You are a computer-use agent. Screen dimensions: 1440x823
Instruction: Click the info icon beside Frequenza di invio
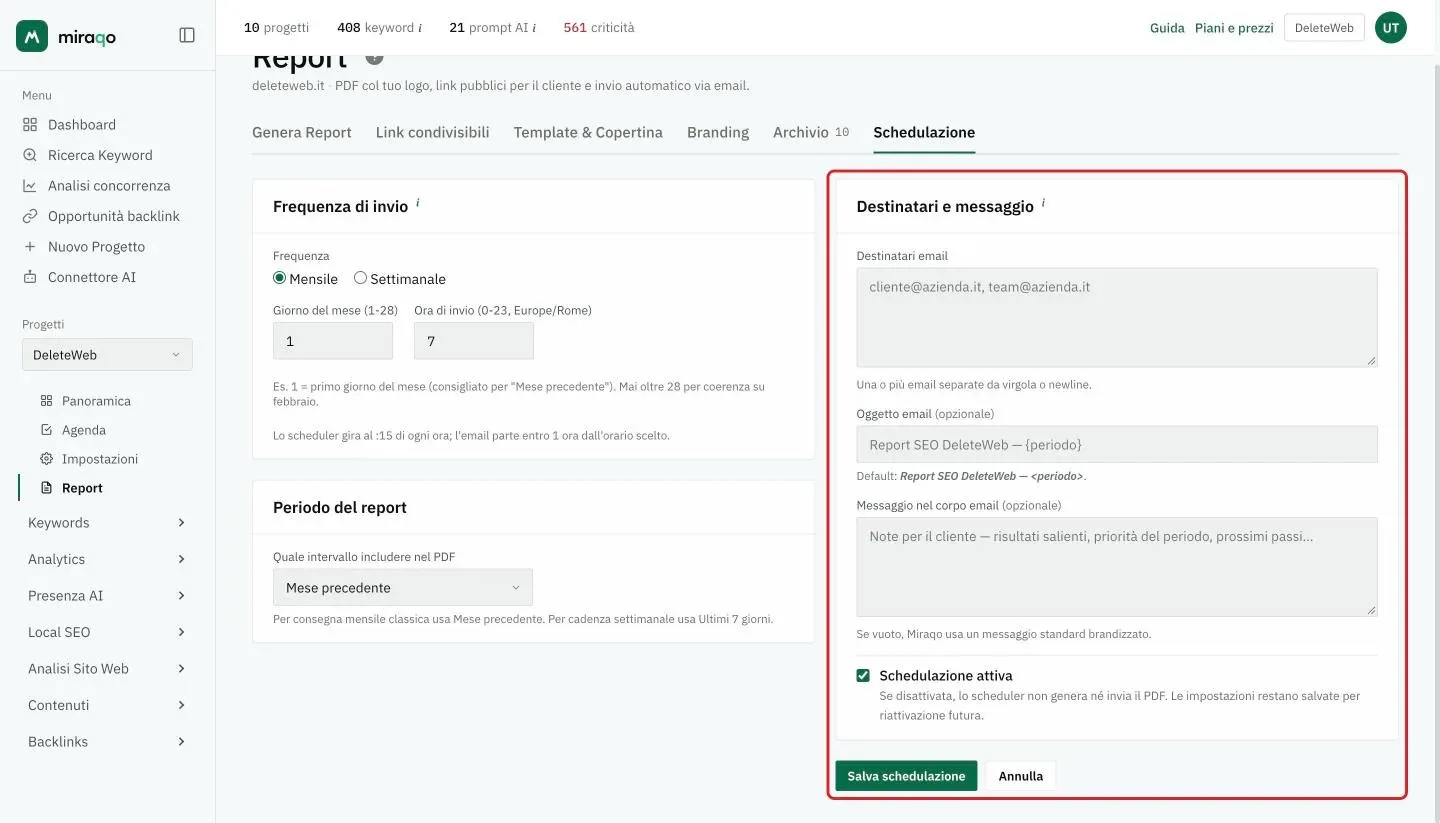418,203
